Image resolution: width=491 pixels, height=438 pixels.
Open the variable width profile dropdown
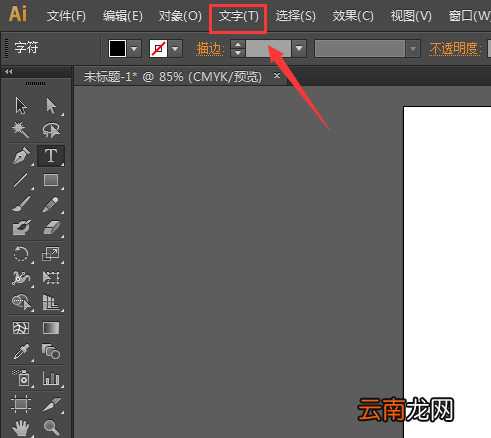point(413,49)
